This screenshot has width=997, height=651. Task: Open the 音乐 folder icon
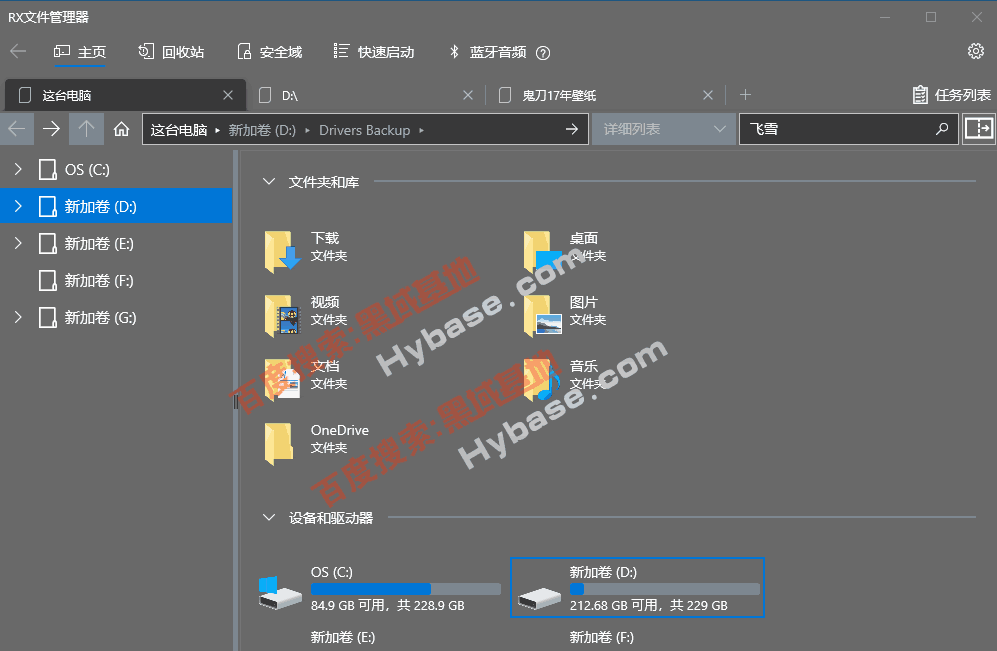[542, 379]
